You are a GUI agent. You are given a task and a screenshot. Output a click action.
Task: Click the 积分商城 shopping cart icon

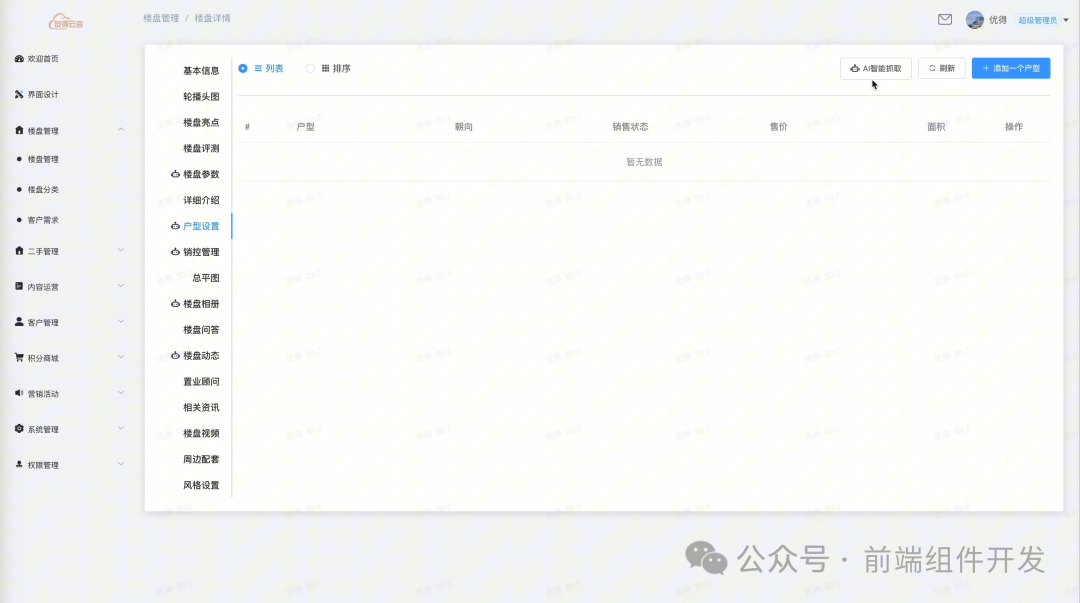(19, 358)
